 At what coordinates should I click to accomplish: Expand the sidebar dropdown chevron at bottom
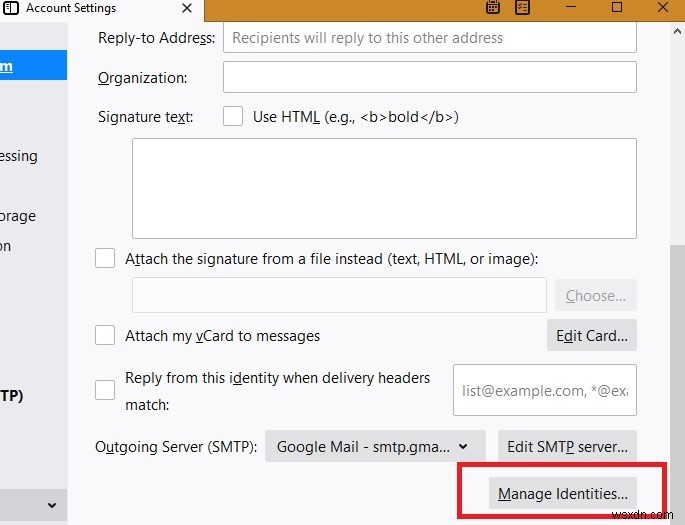coord(52,505)
